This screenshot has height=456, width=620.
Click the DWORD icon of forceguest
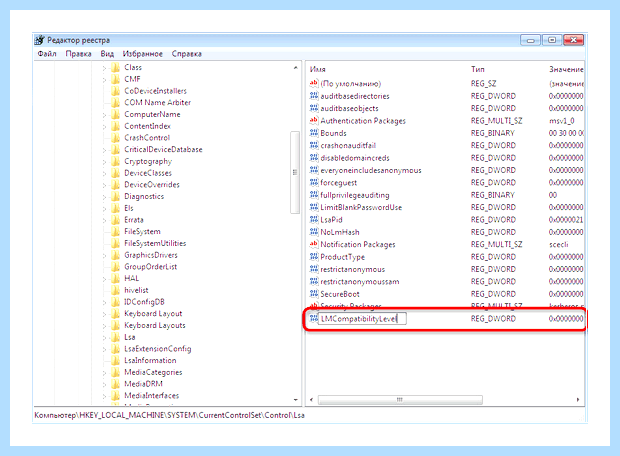[314, 182]
